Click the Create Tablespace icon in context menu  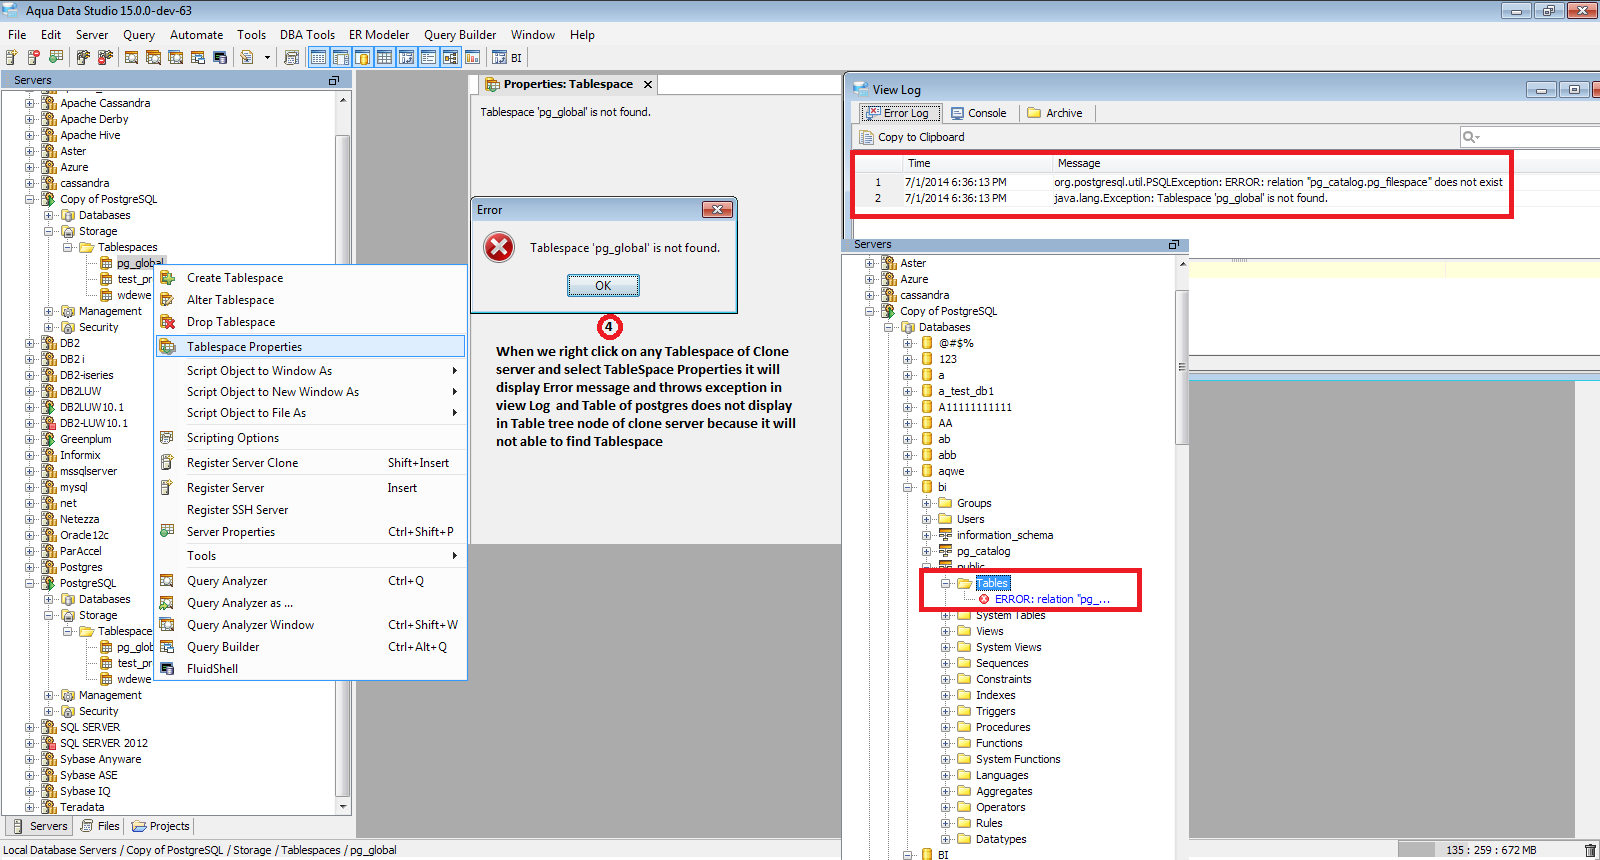(x=168, y=278)
